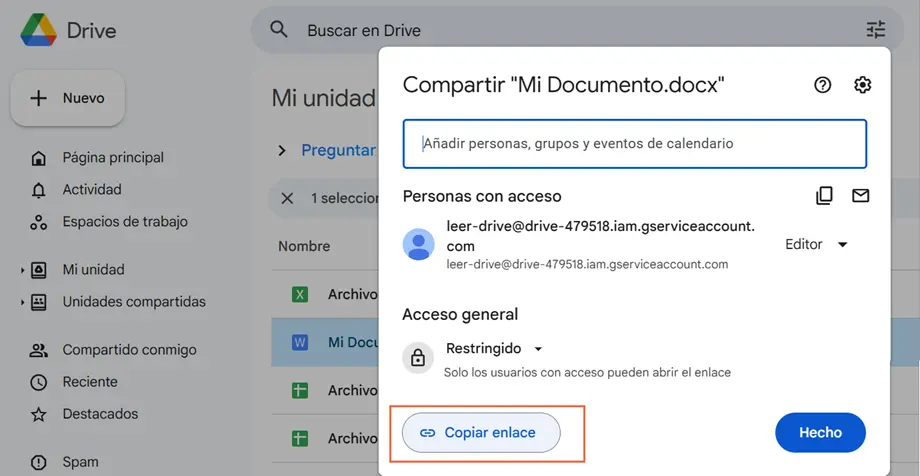Copy emails of people with access

pos(824,195)
